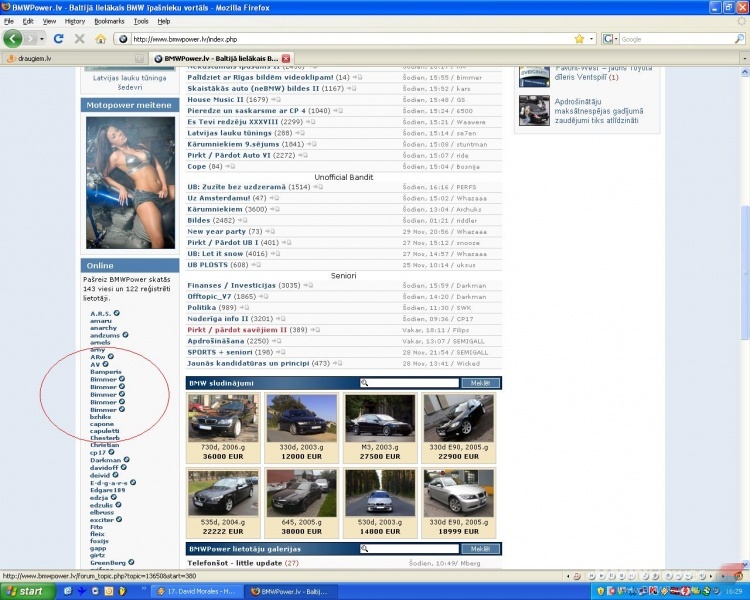Click the page vertical scrollbar
750x600 pixels.
coord(745,273)
